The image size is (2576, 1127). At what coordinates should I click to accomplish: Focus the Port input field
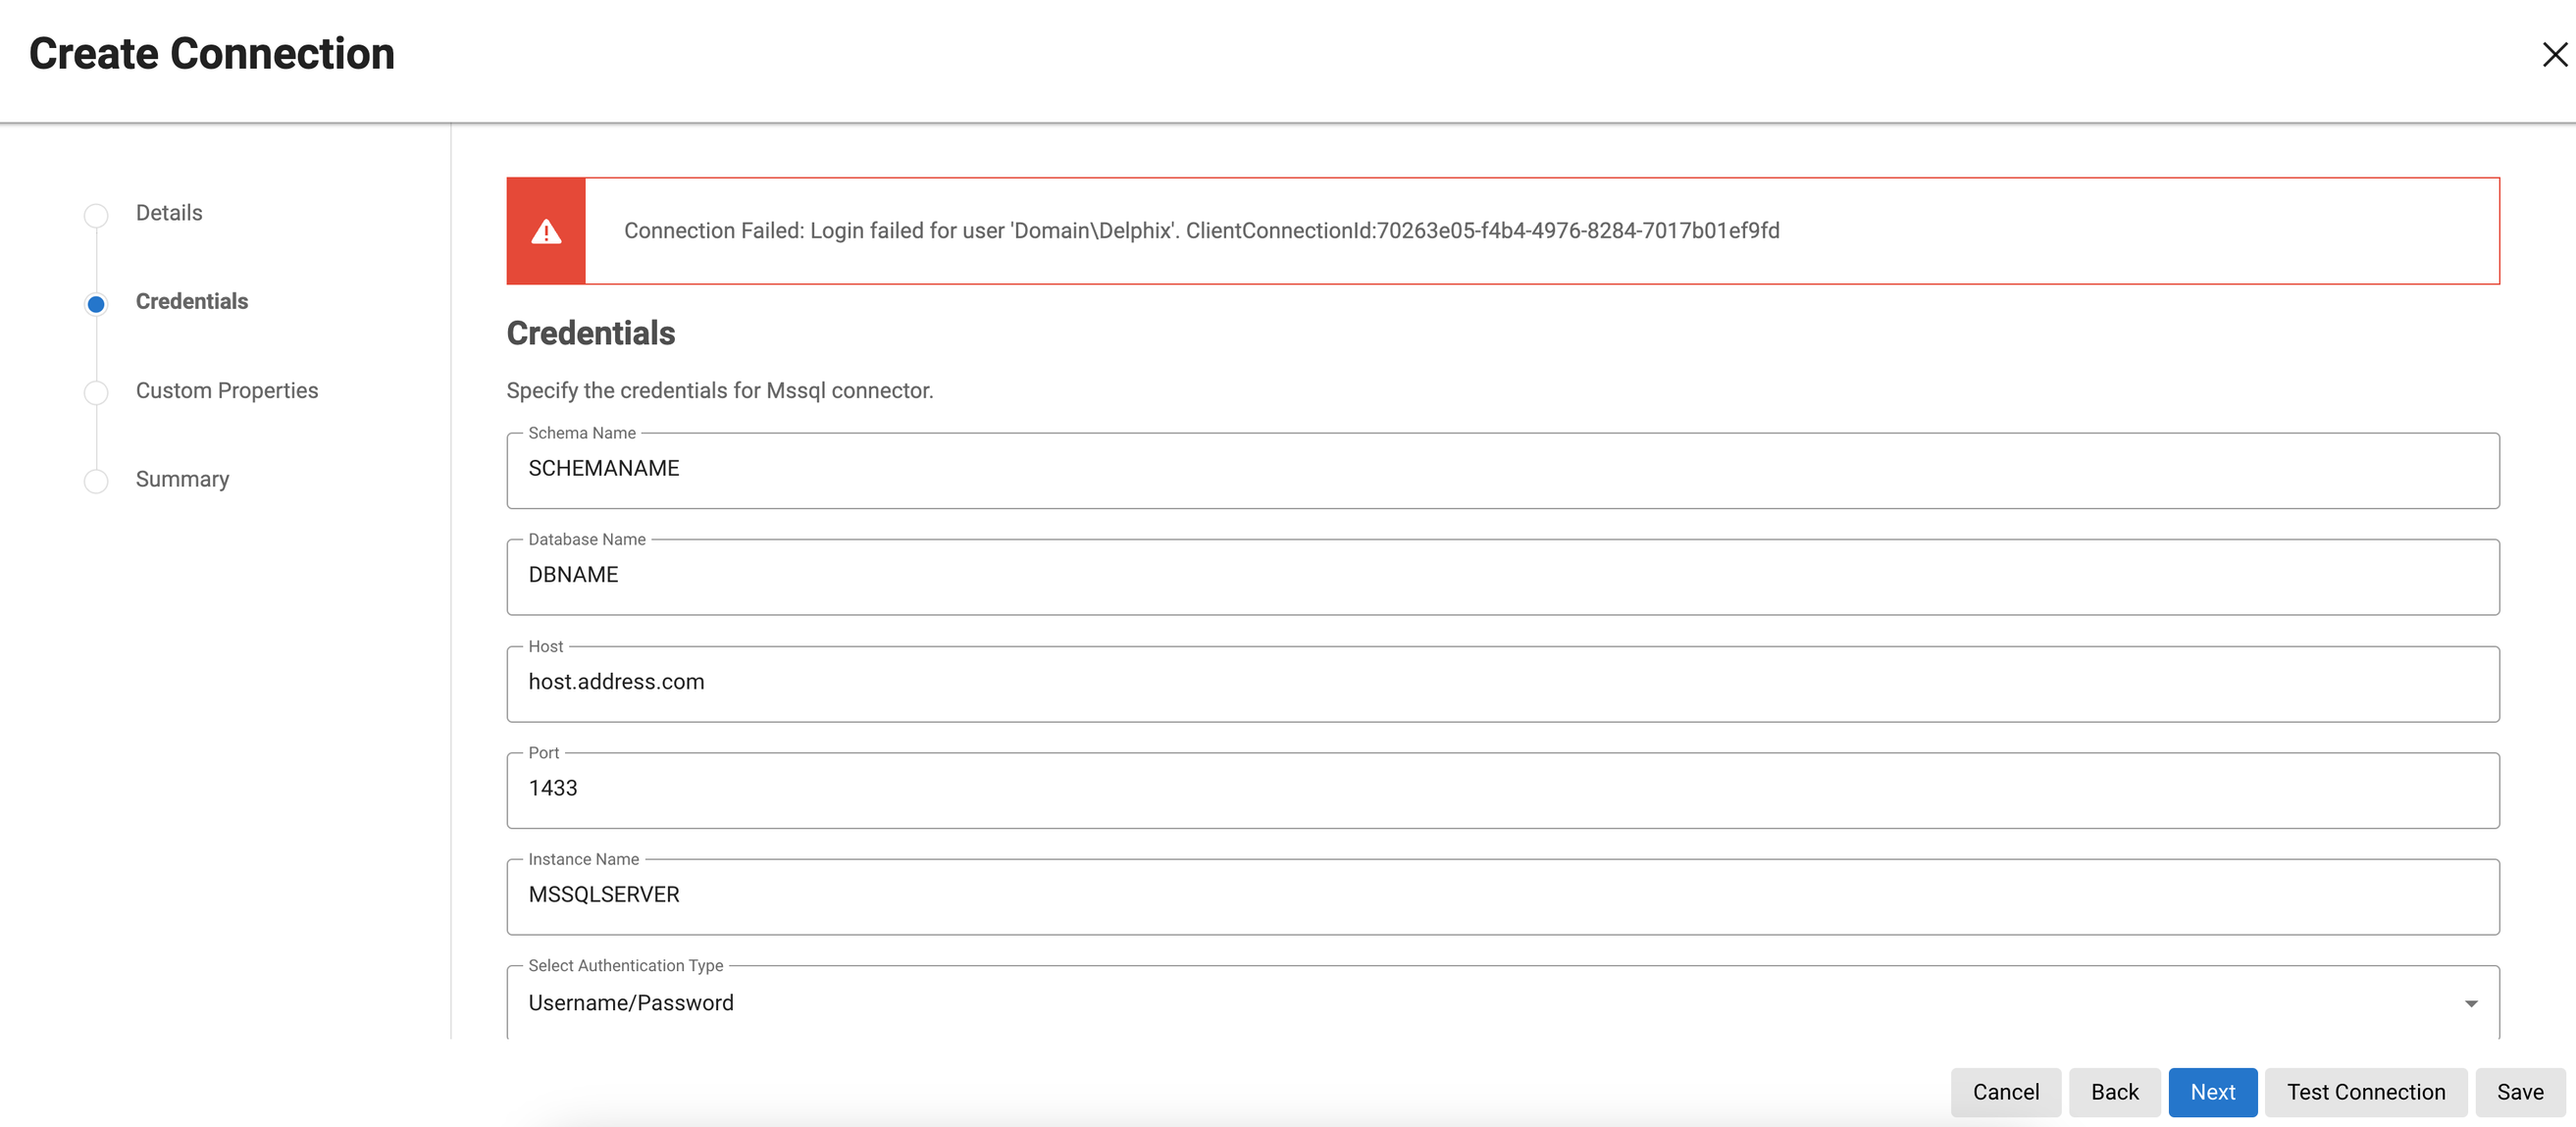pos(1502,790)
